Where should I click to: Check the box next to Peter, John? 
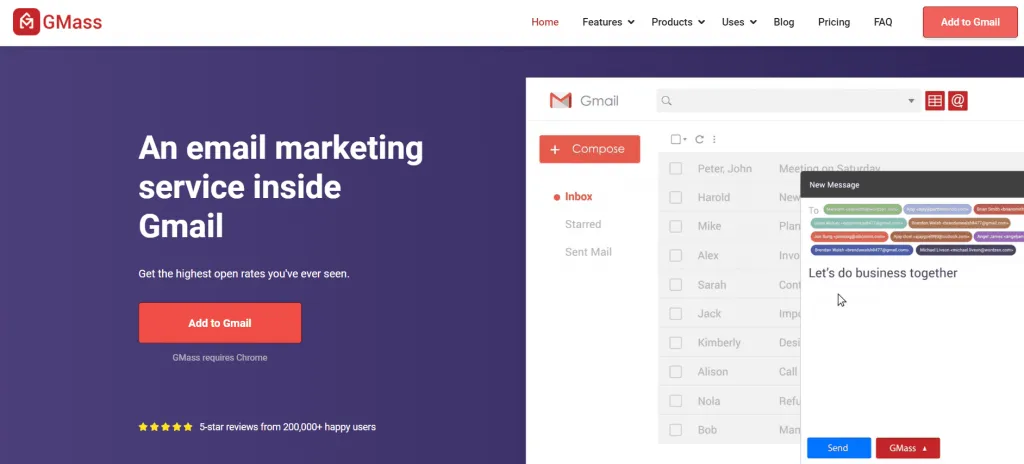(x=675, y=169)
